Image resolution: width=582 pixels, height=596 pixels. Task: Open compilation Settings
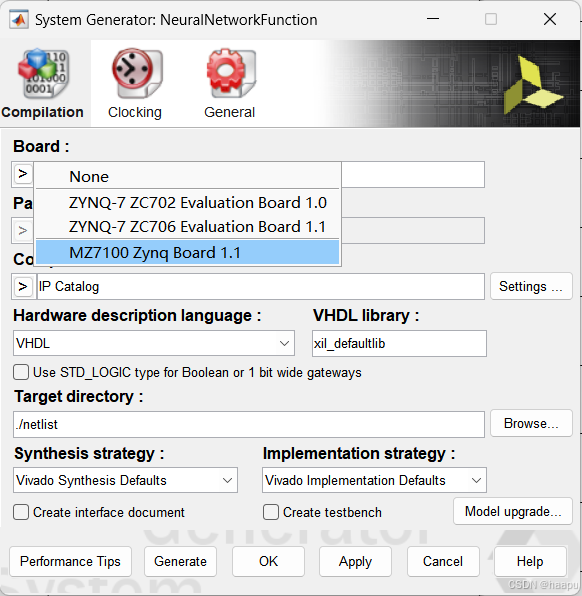tap(531, 286)
